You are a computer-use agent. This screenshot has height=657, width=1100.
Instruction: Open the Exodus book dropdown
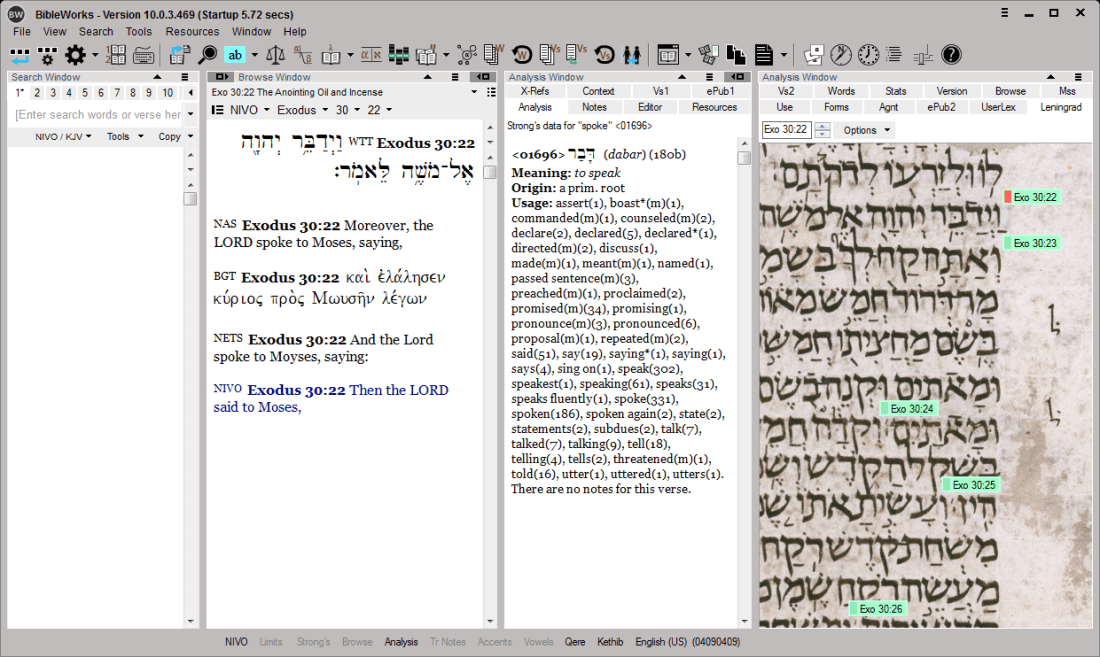(302, 110)
